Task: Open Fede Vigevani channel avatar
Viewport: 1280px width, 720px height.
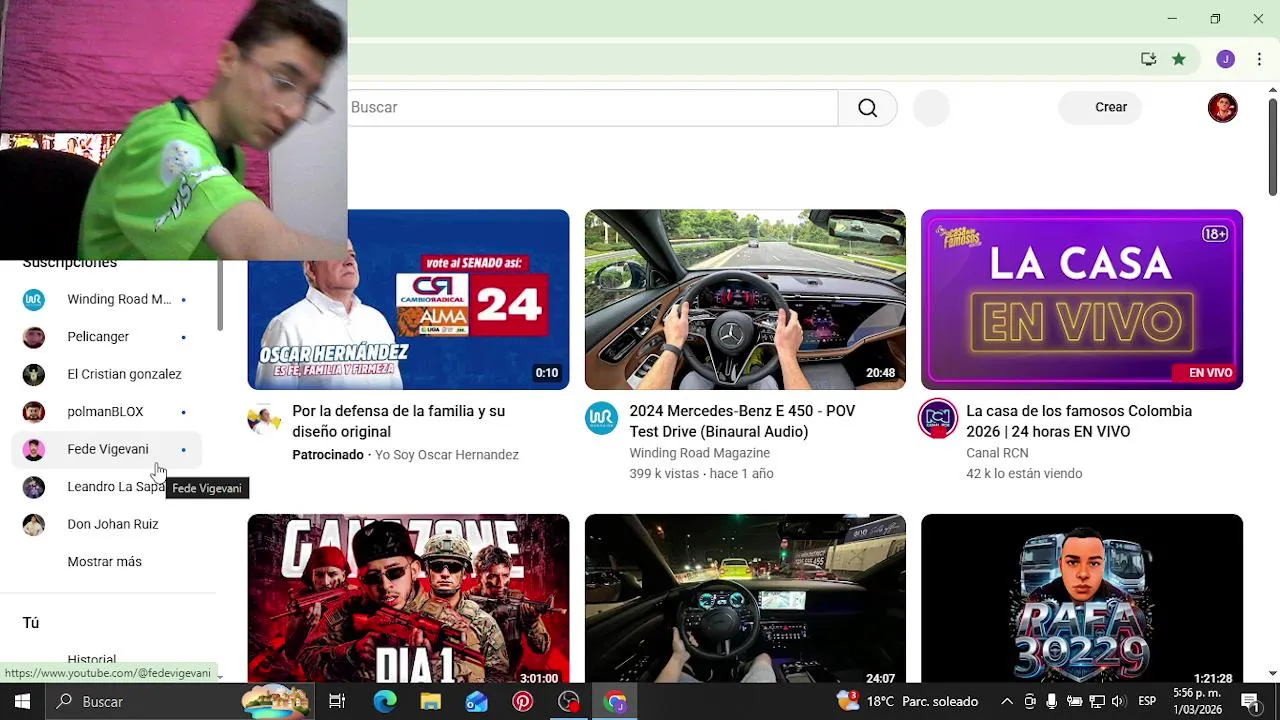Action: coord(34,449)
